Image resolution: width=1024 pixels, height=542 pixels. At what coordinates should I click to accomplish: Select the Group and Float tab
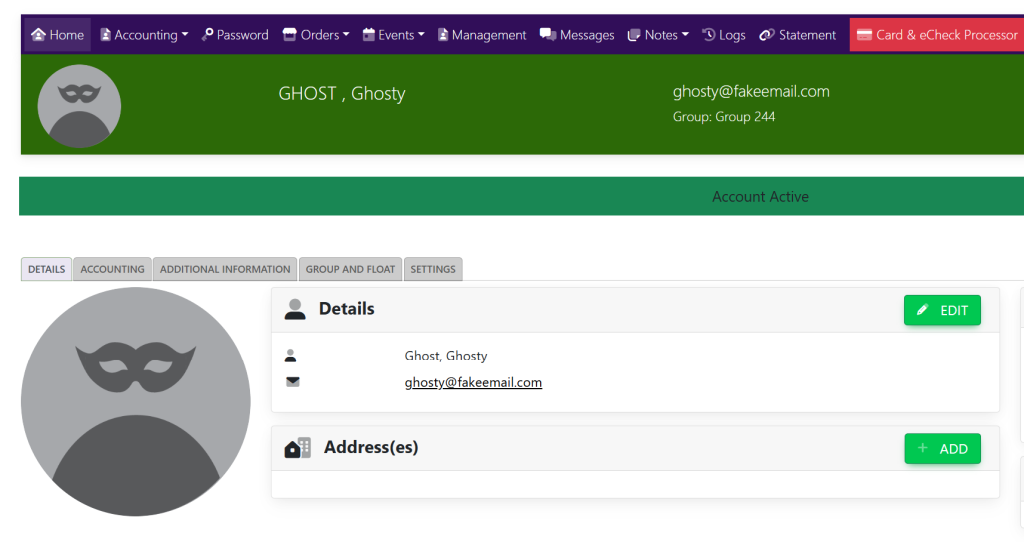350,269
